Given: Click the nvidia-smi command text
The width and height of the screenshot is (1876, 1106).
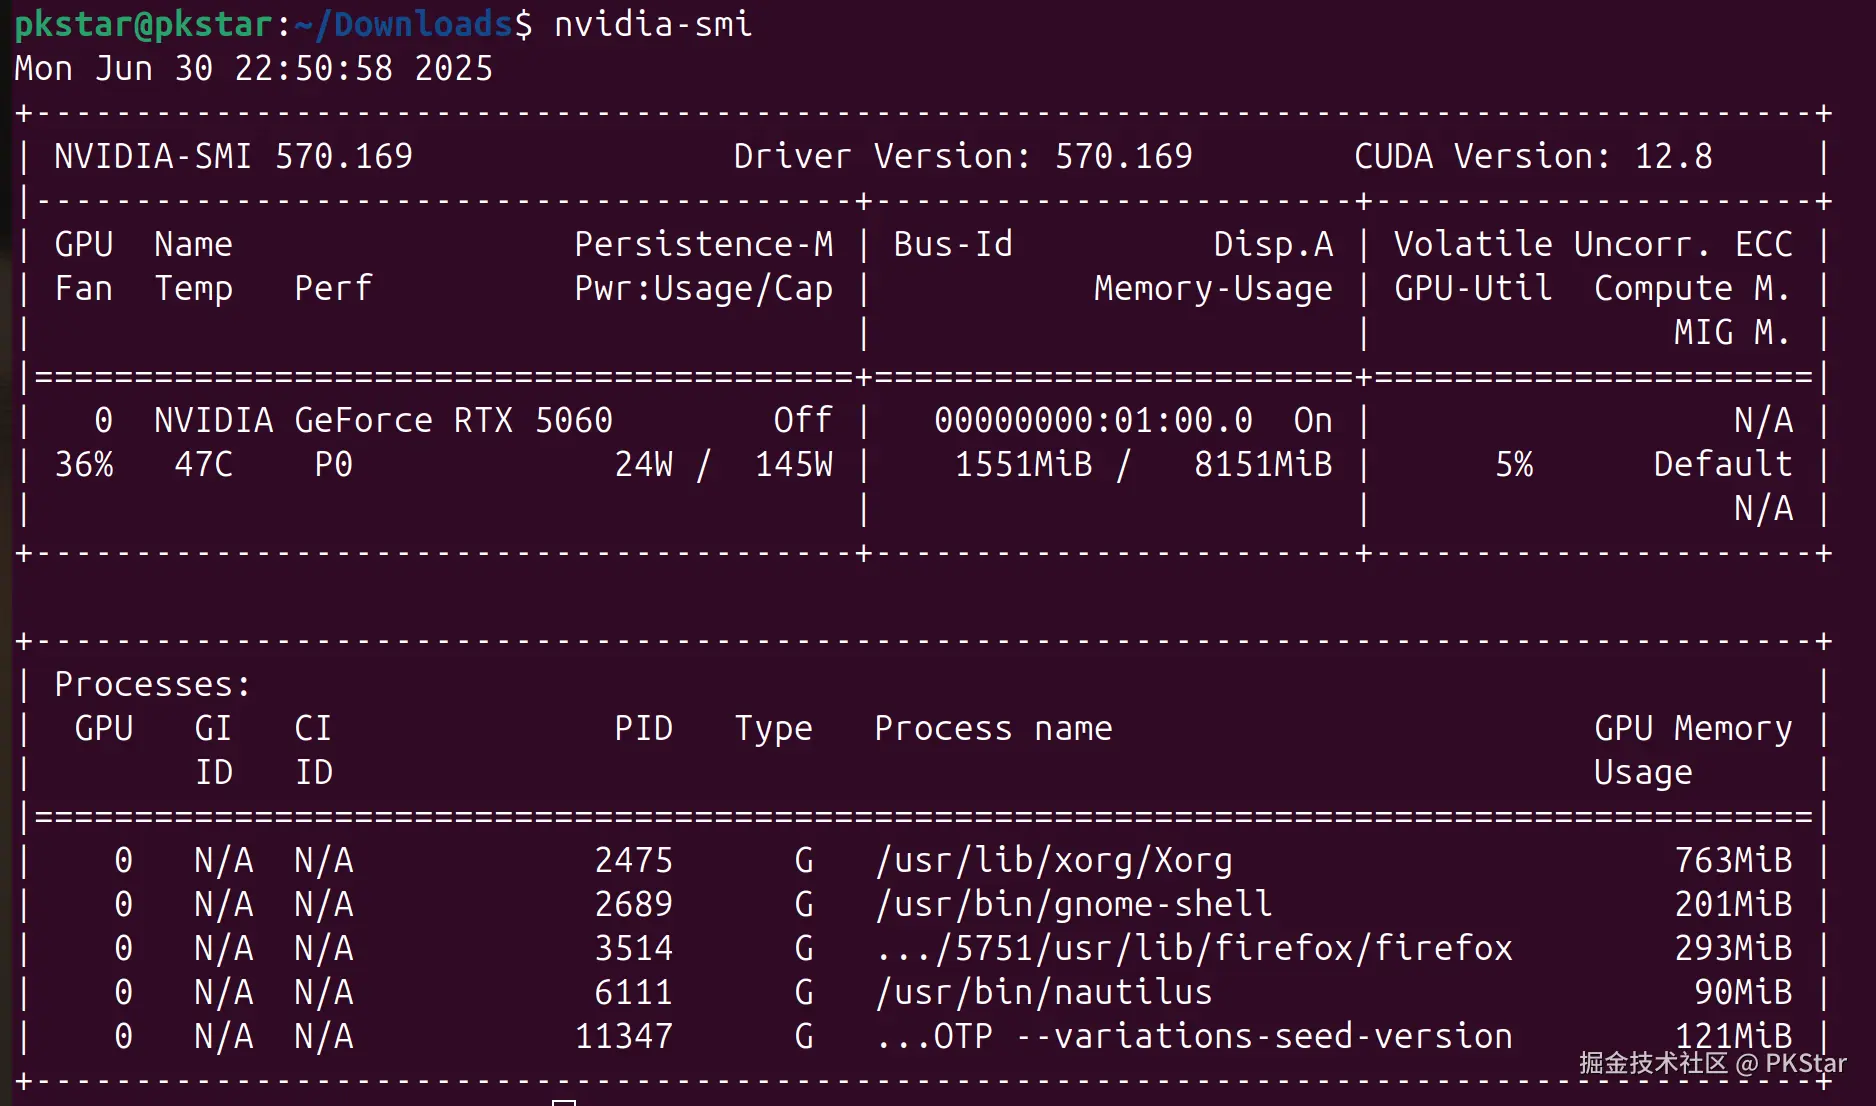Looking at the screenshot, I should [652, 24].
